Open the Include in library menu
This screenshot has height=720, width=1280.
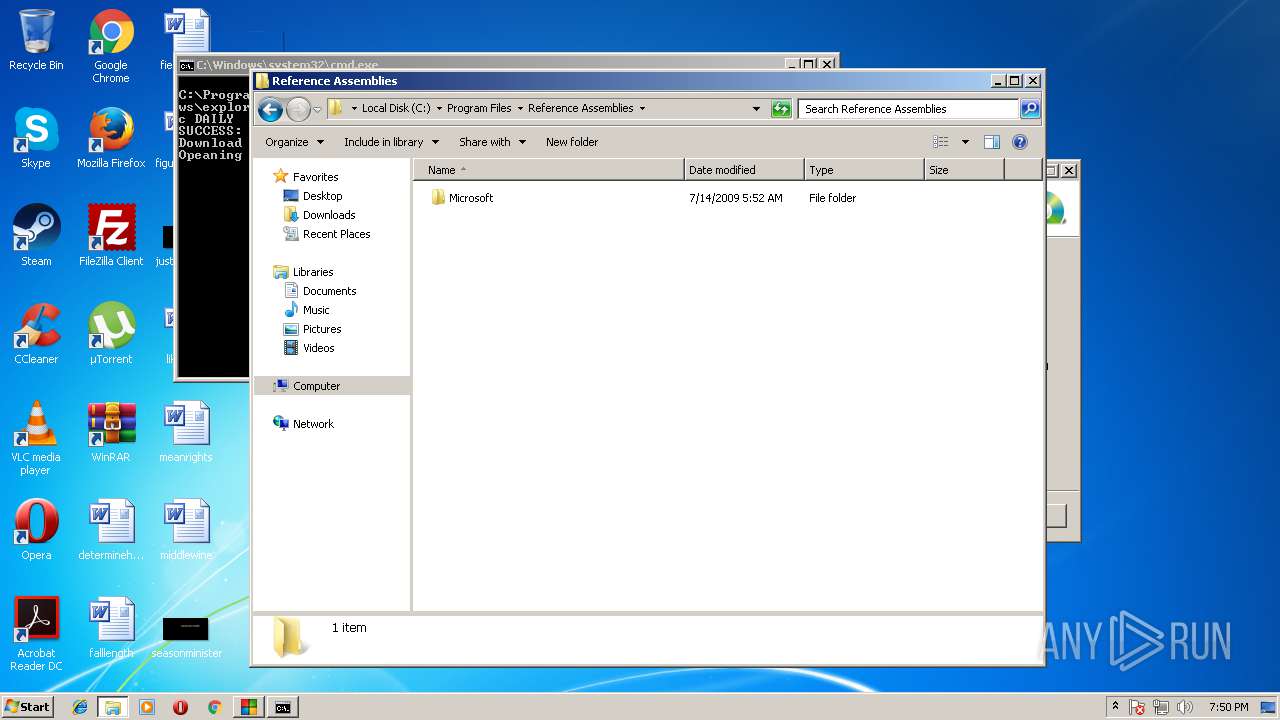click(391, 142)
